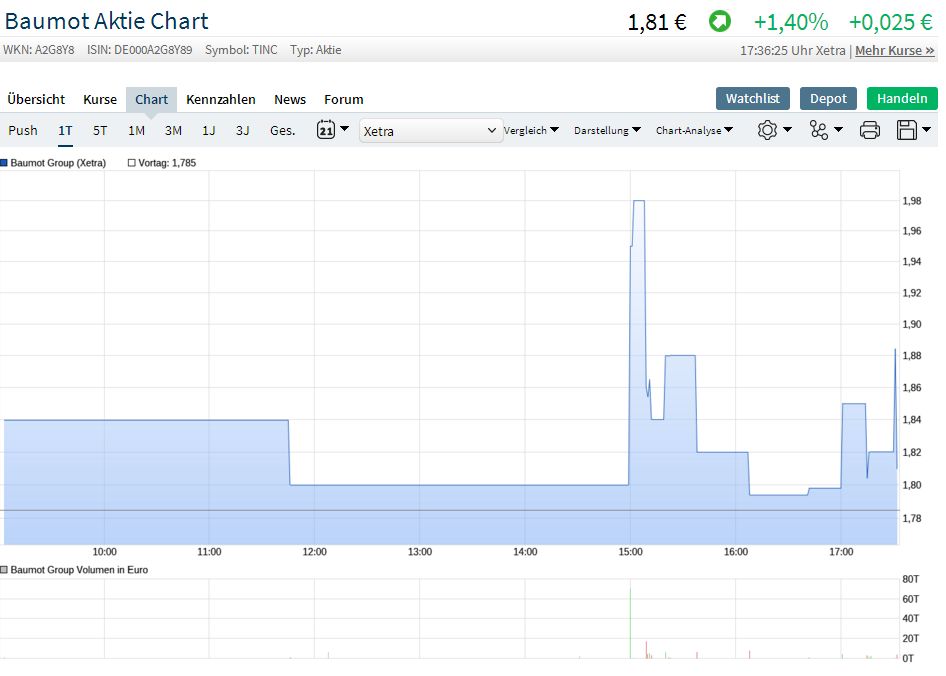This screenshot has width=946, height=676.
Task: Follow the Mehr Kurse link
Action: (x=895, y=51)
